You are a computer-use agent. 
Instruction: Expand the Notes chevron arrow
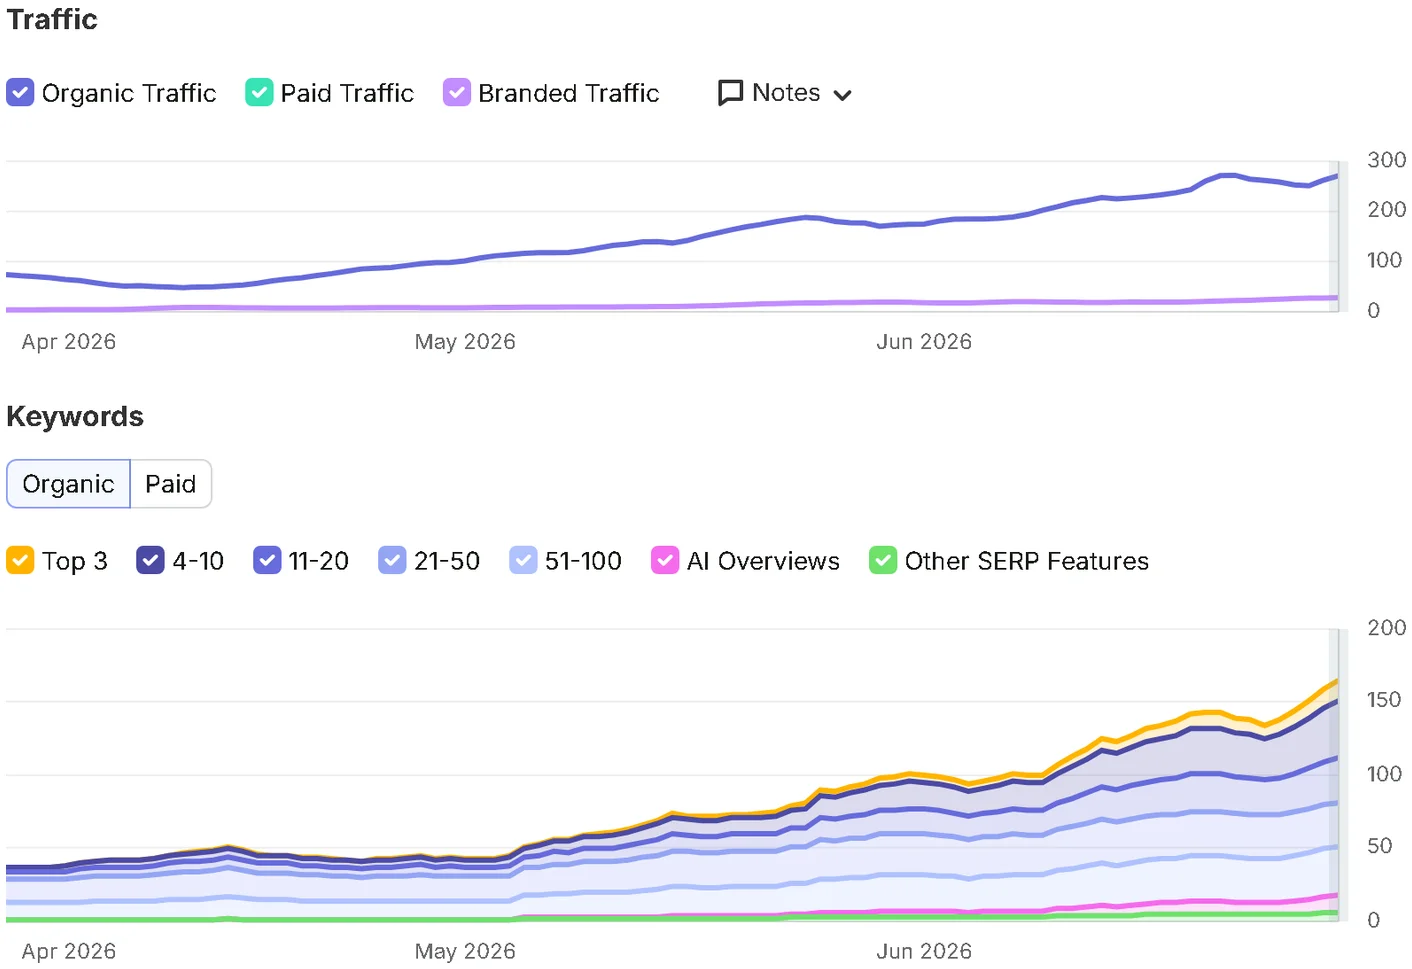pos(842,95)
